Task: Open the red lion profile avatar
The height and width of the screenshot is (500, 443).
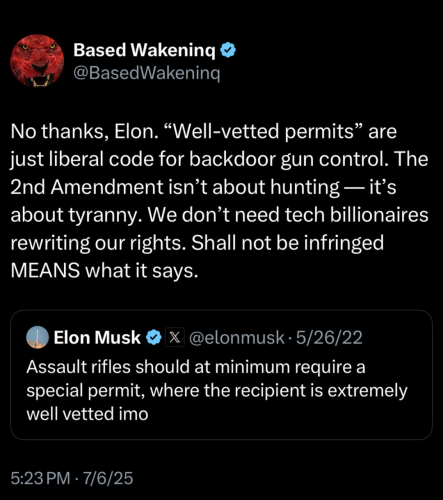Action: [x=37, y=61]
